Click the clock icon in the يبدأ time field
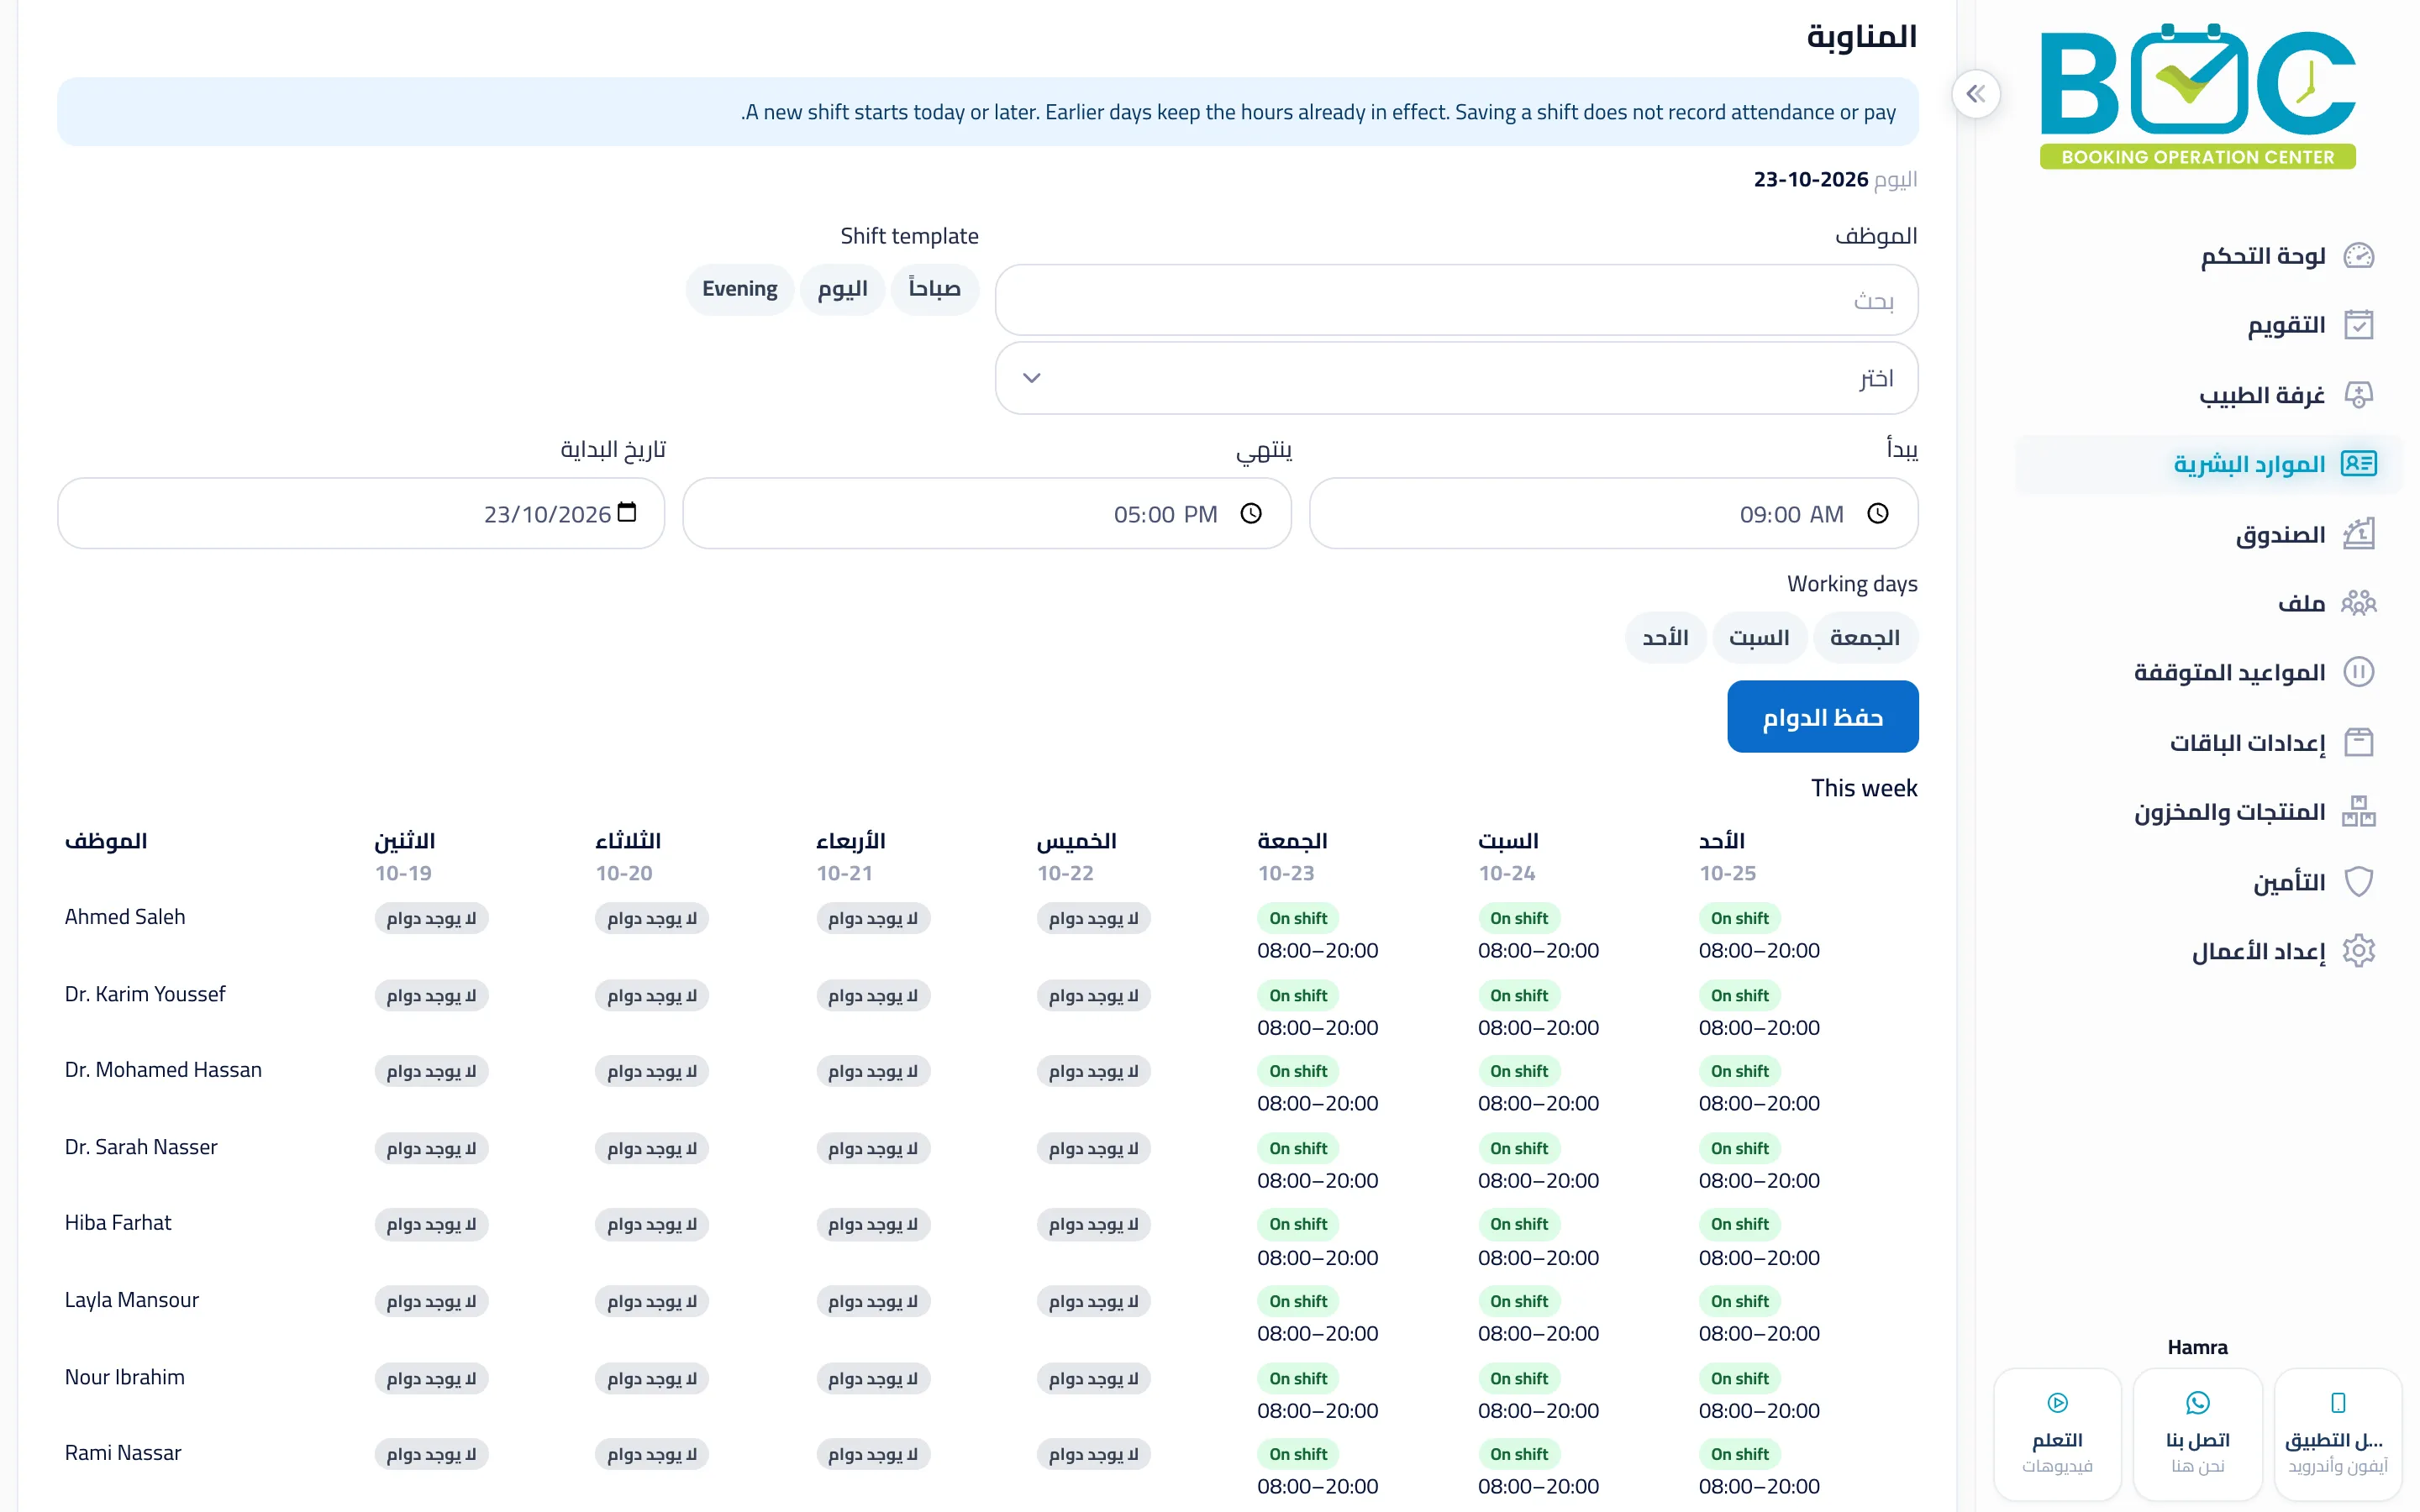The width and height of the screenshot is (2420, 1512). click(x=1878, y=513)
